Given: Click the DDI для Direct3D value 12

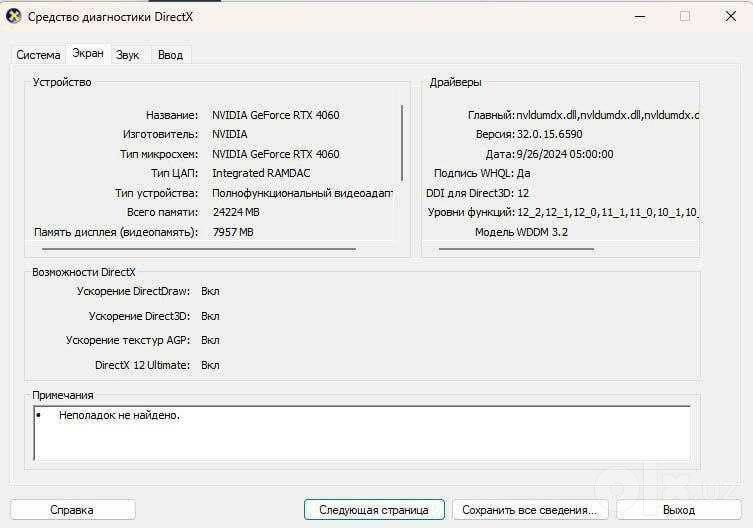Looking at the screenshot, I should (x=523, y=193).
